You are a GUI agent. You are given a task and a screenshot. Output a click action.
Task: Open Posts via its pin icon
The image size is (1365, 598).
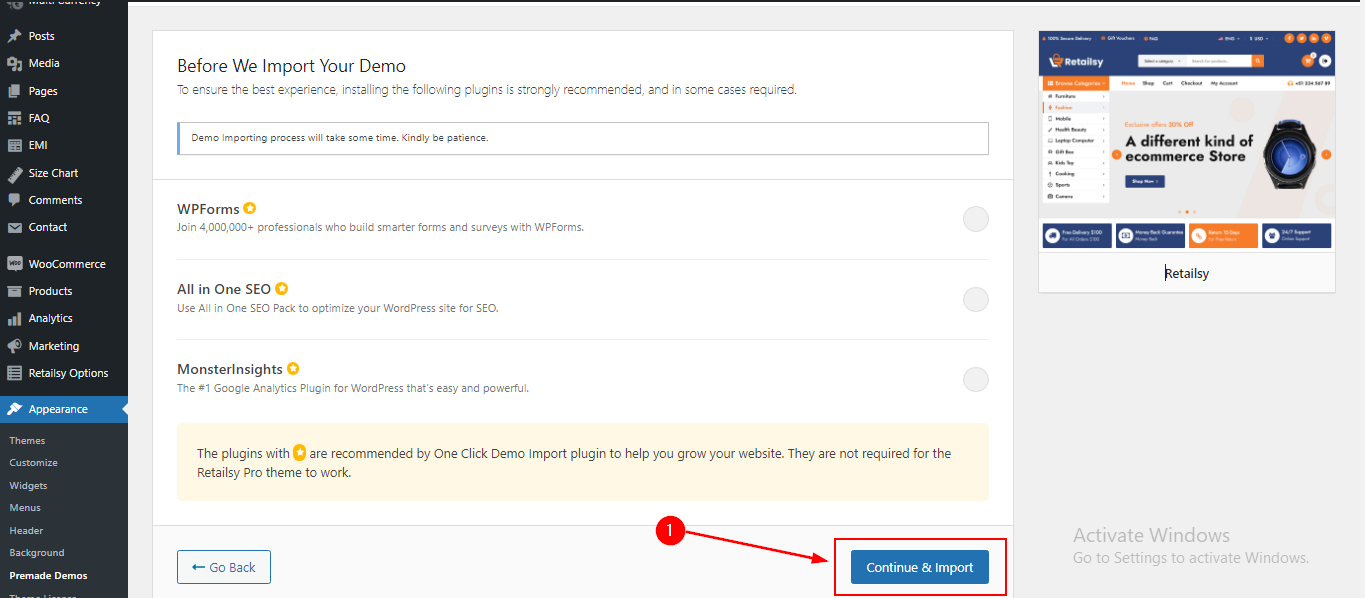click(14, 36)
